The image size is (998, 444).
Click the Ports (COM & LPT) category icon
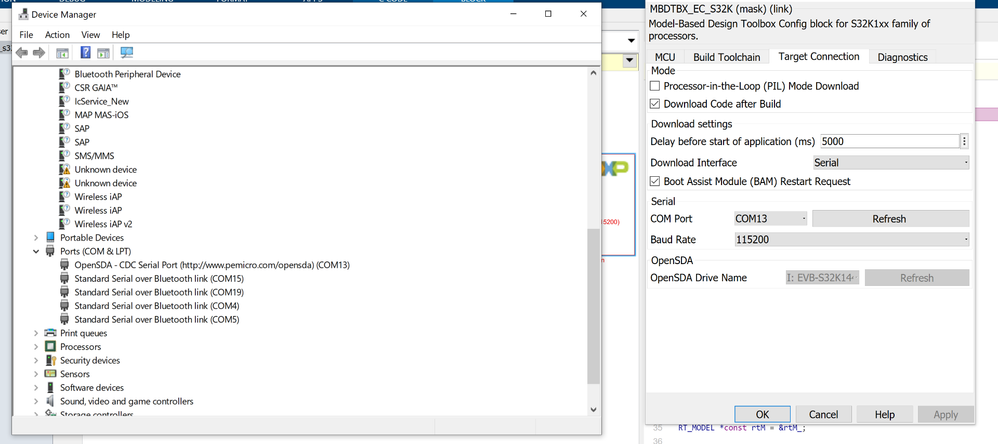click(50, 251)
